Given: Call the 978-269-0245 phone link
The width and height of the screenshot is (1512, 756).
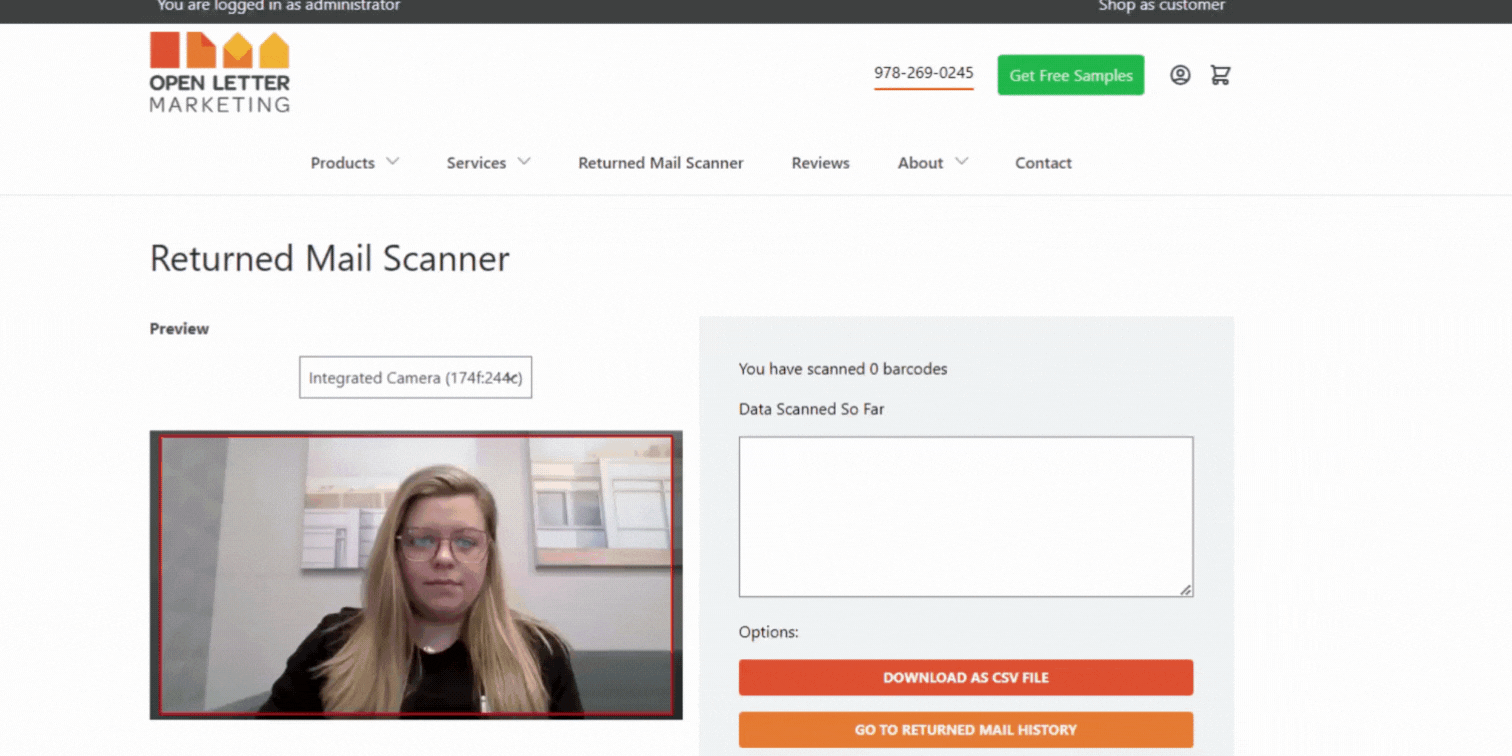Looking at the screenshot, I should point(924,73).
